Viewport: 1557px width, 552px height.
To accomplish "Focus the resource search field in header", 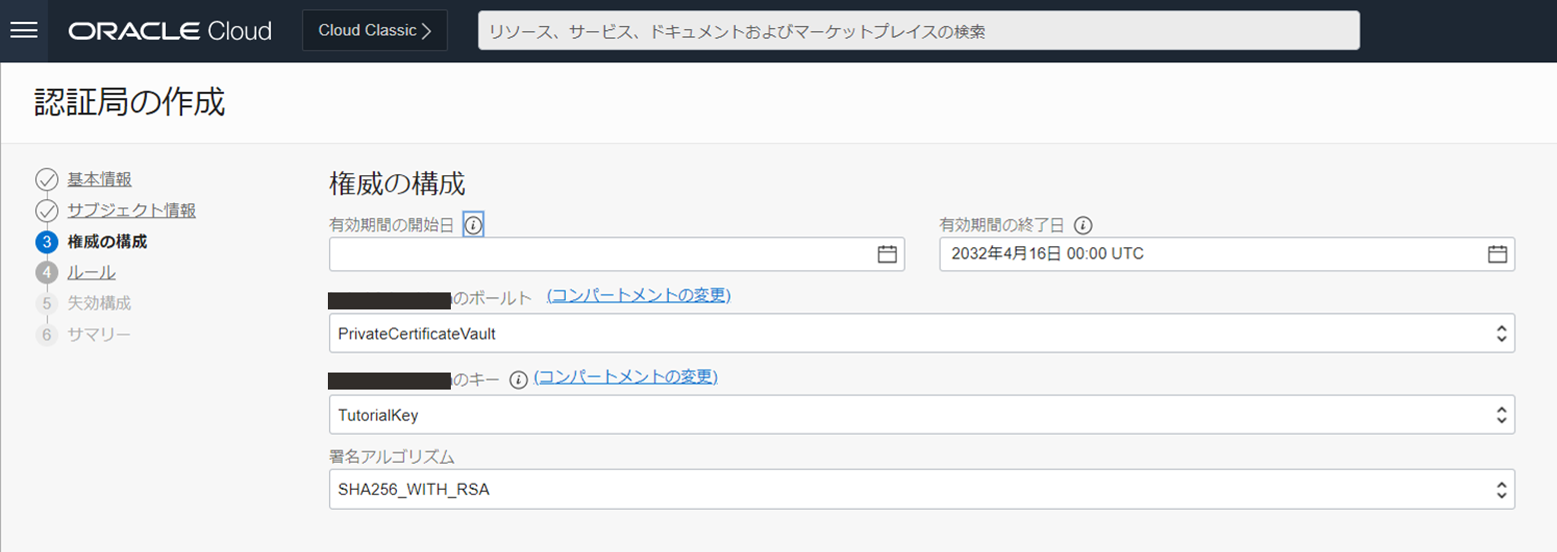I will point(918,31).
